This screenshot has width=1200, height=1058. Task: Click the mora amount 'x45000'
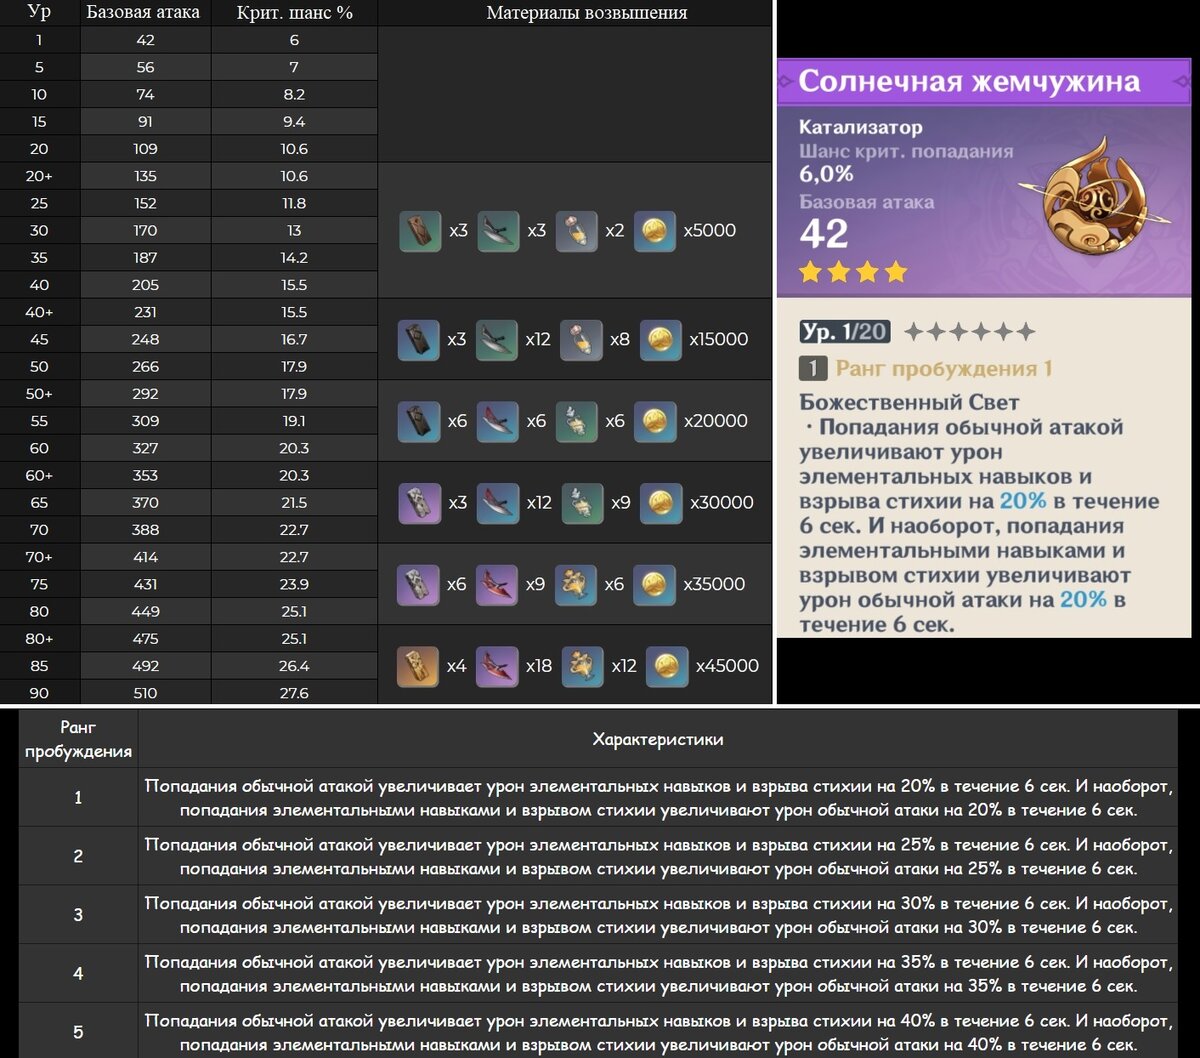click(x=727, y=666)
